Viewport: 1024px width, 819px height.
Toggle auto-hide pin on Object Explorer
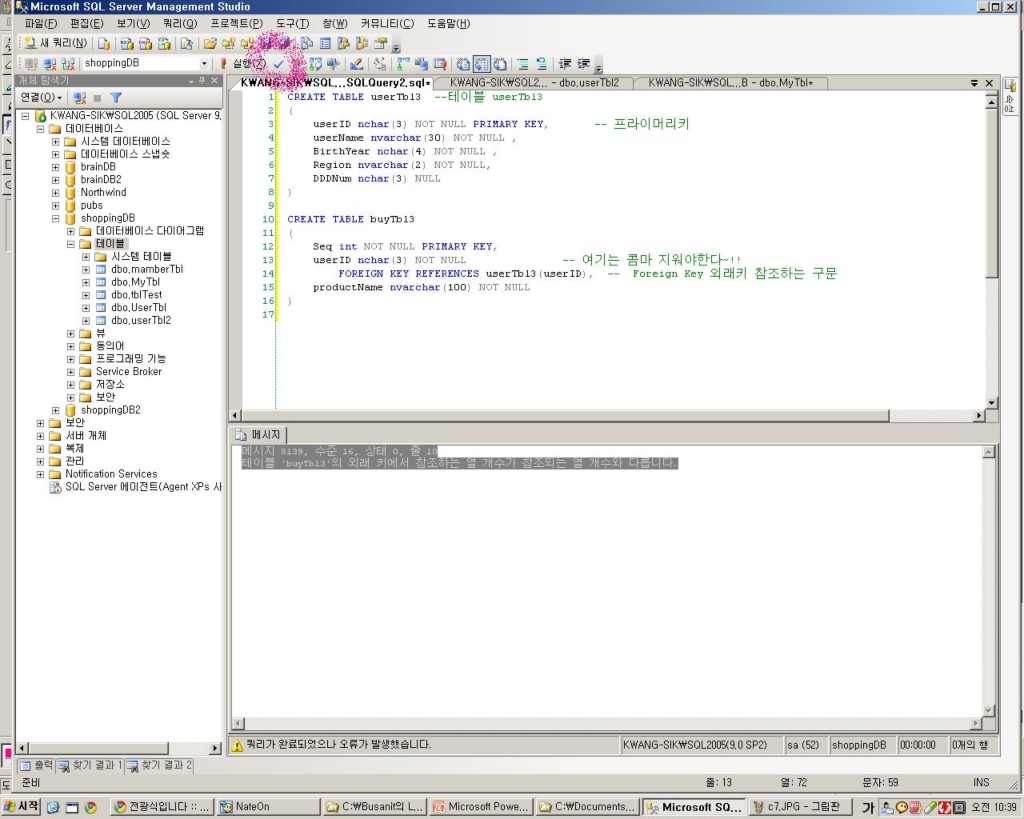point(202,80)
